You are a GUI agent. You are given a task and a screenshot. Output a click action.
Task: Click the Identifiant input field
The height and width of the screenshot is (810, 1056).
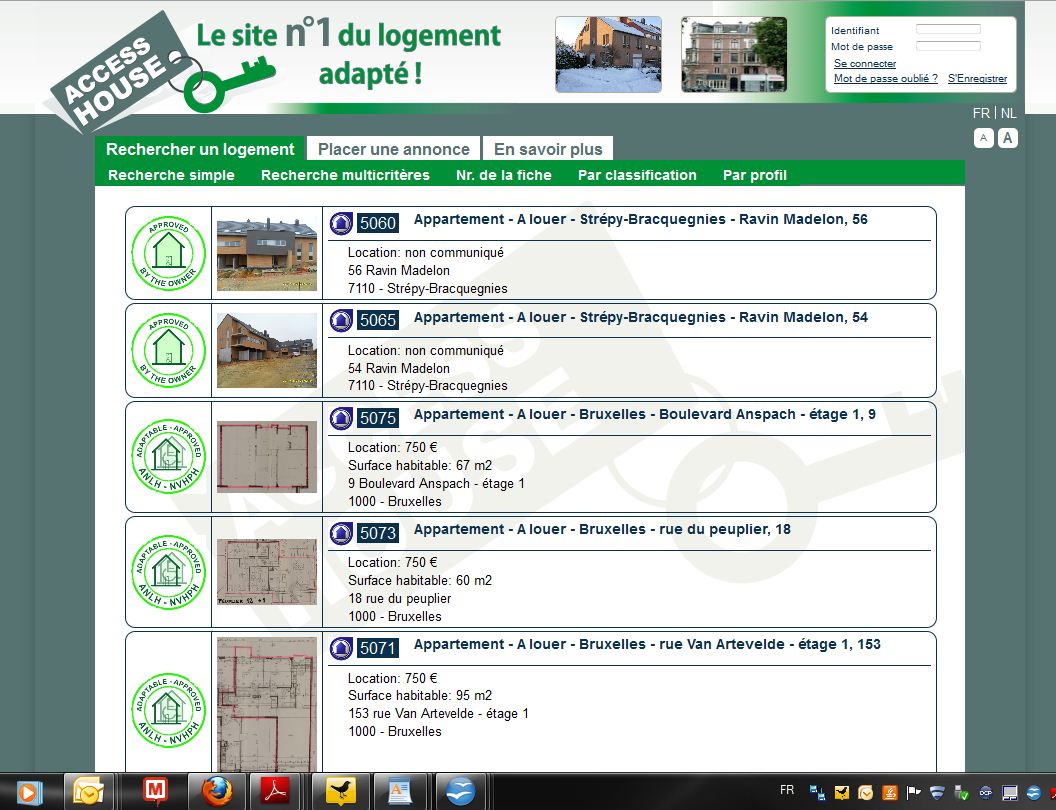948,30
